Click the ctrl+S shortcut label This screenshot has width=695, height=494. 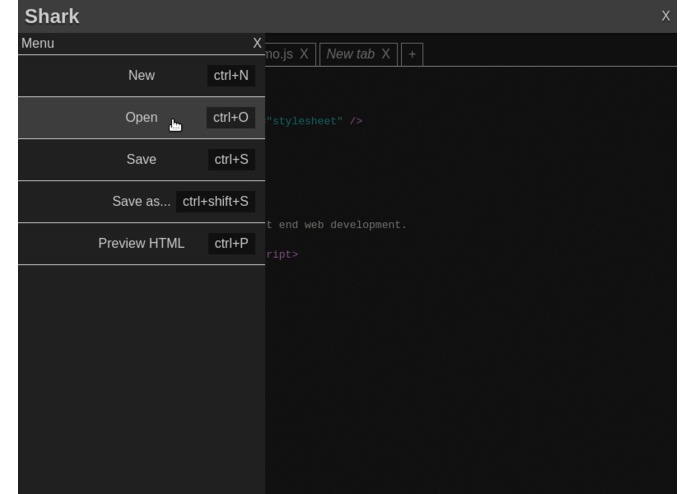231,159
